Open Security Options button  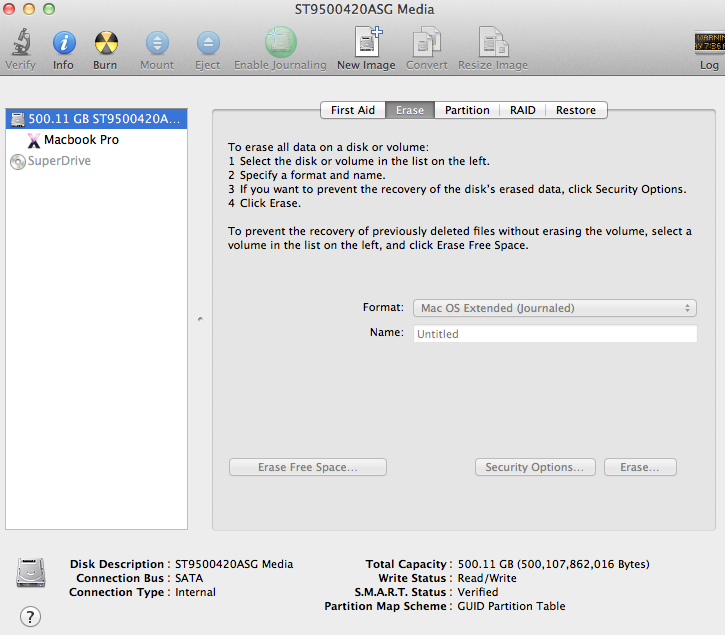point(535,467)
